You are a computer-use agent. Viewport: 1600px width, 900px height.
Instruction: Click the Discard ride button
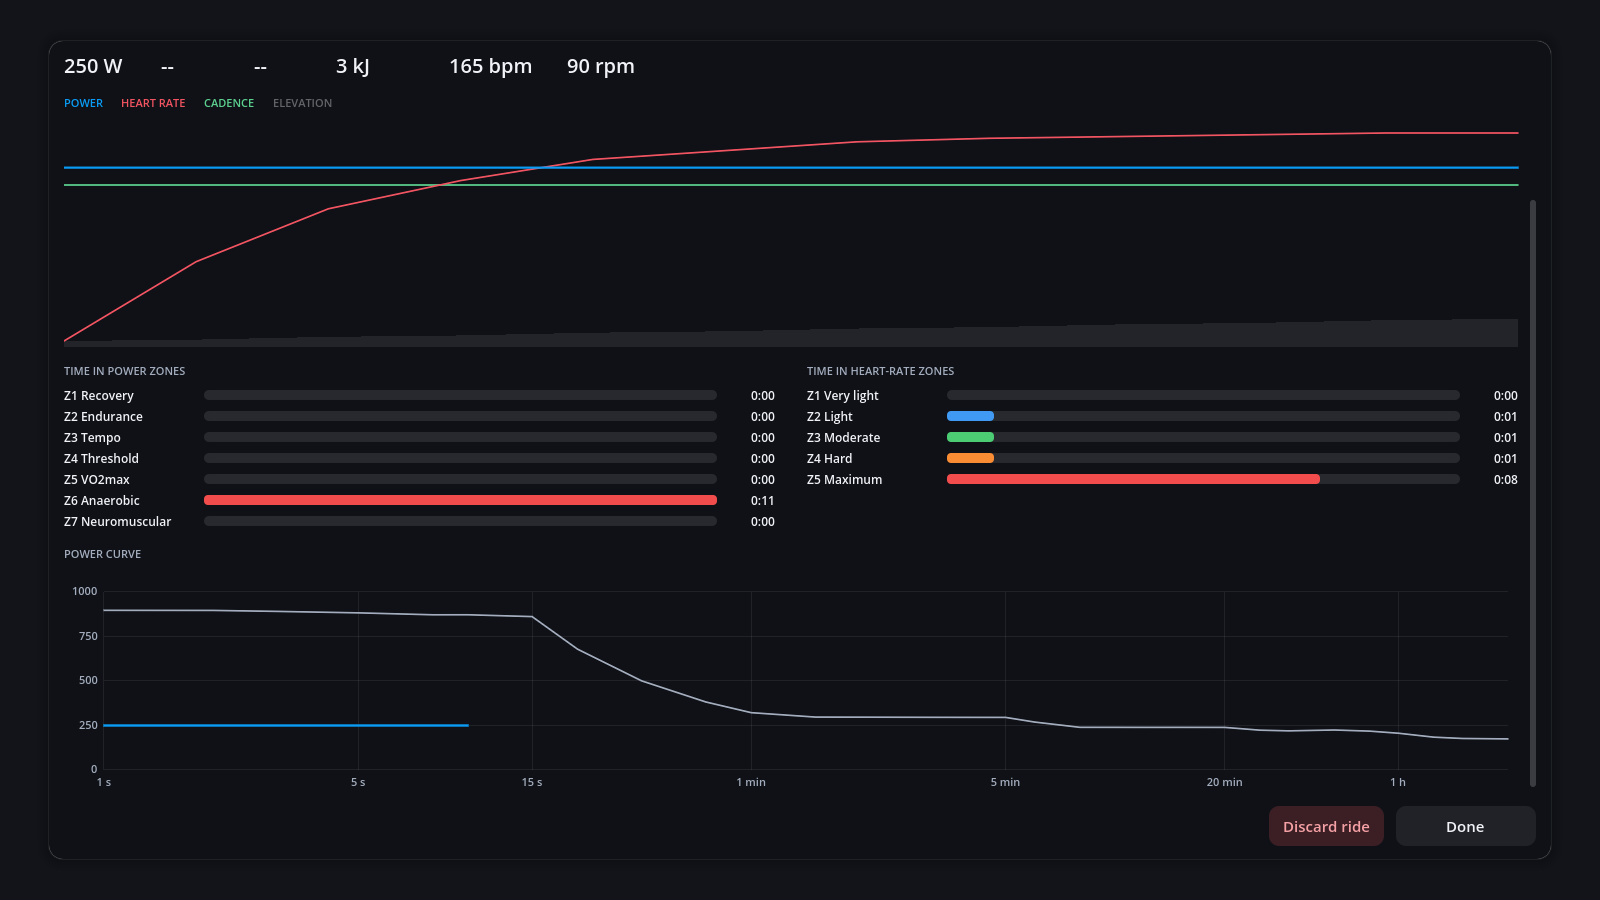click(1326, 826)
